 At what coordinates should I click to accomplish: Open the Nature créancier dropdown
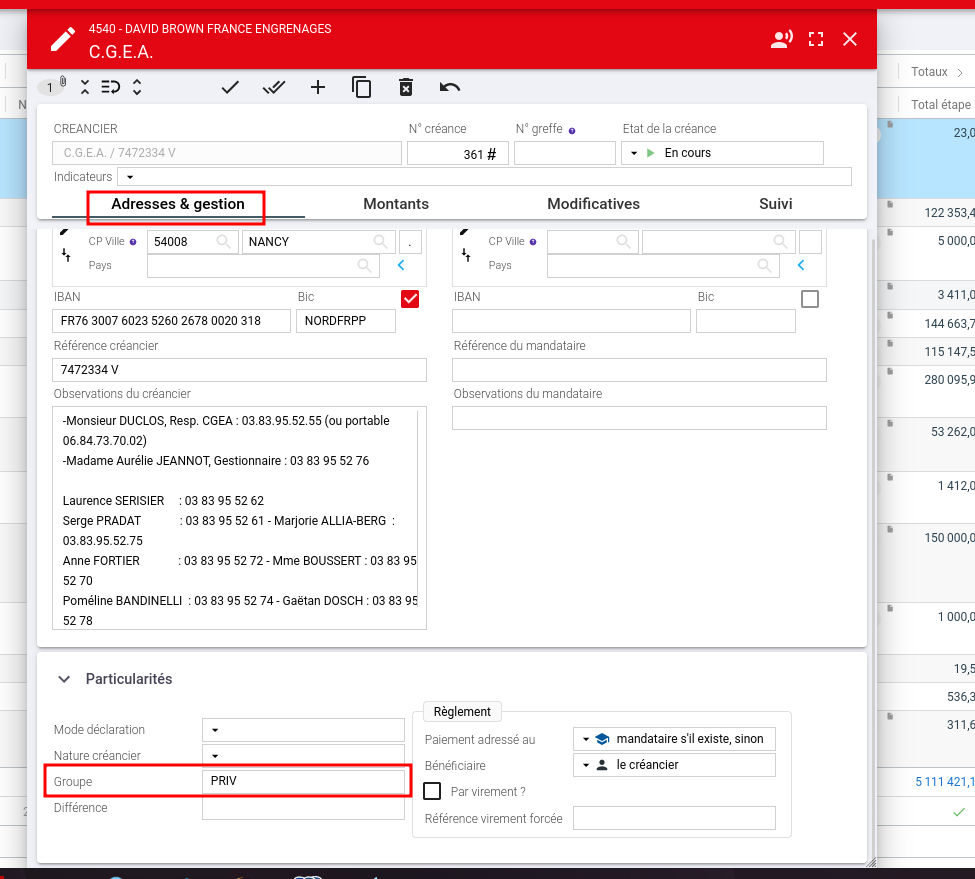coord(215,756)
